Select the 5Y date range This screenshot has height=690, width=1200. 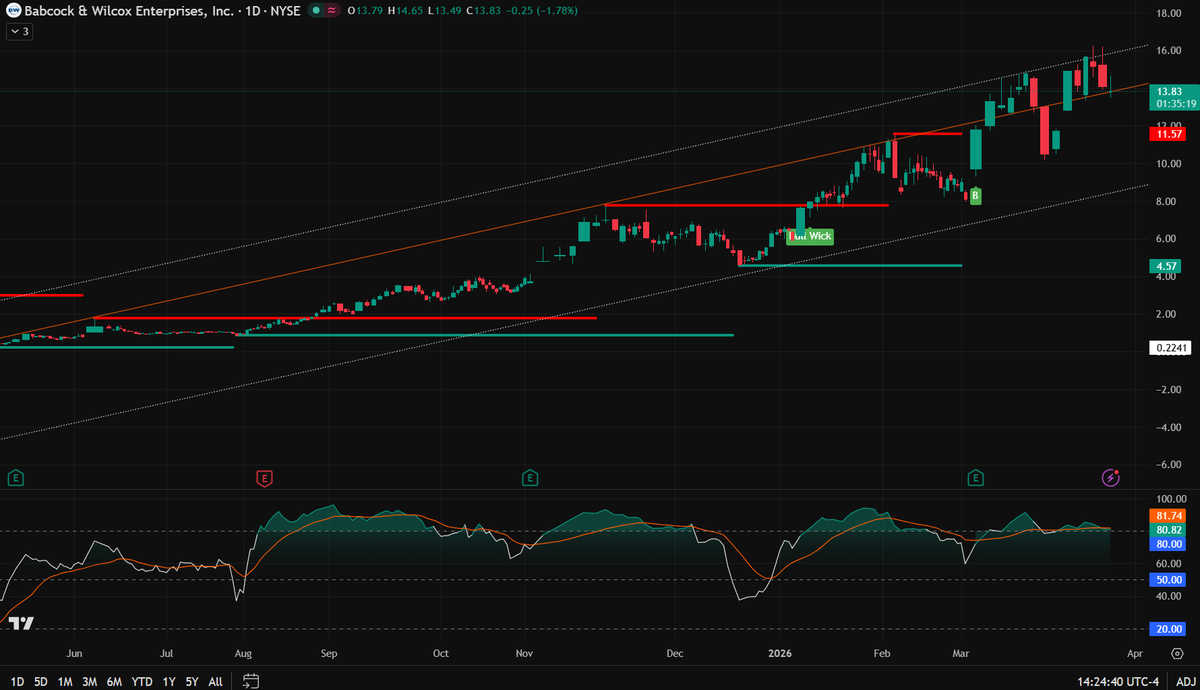pos(191,682)
